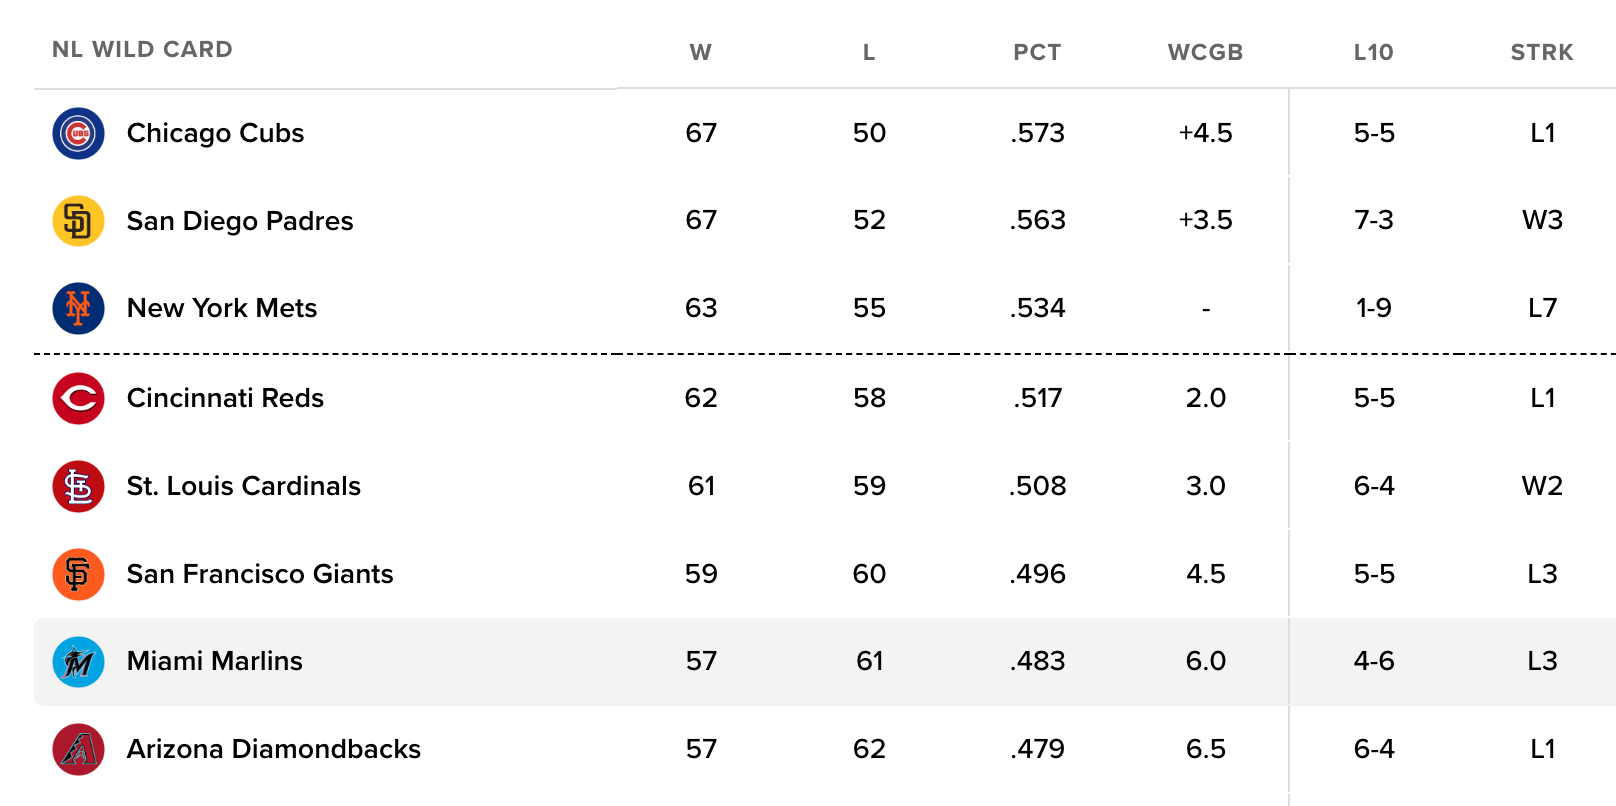
Task: Open the Chicago Cubs team link
Action: click(x=215, y=133)
